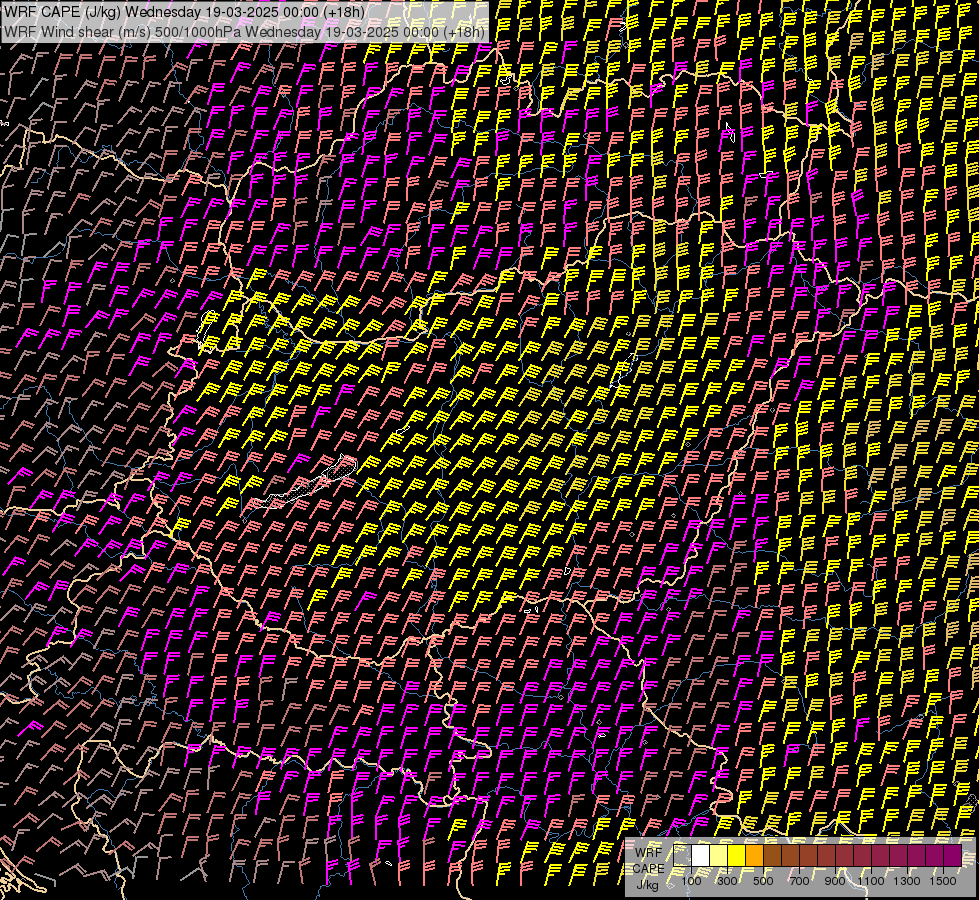Select the transparent first legend swatch

pos(682,855)
